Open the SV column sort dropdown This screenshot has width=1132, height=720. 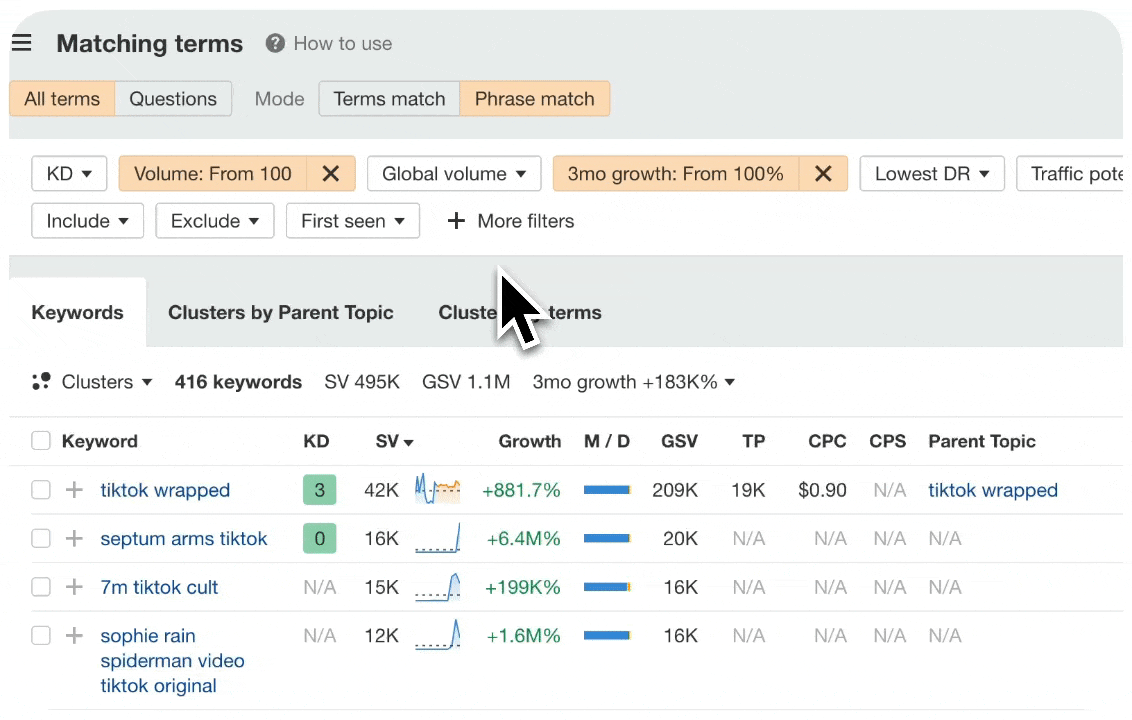coord(393,441)
